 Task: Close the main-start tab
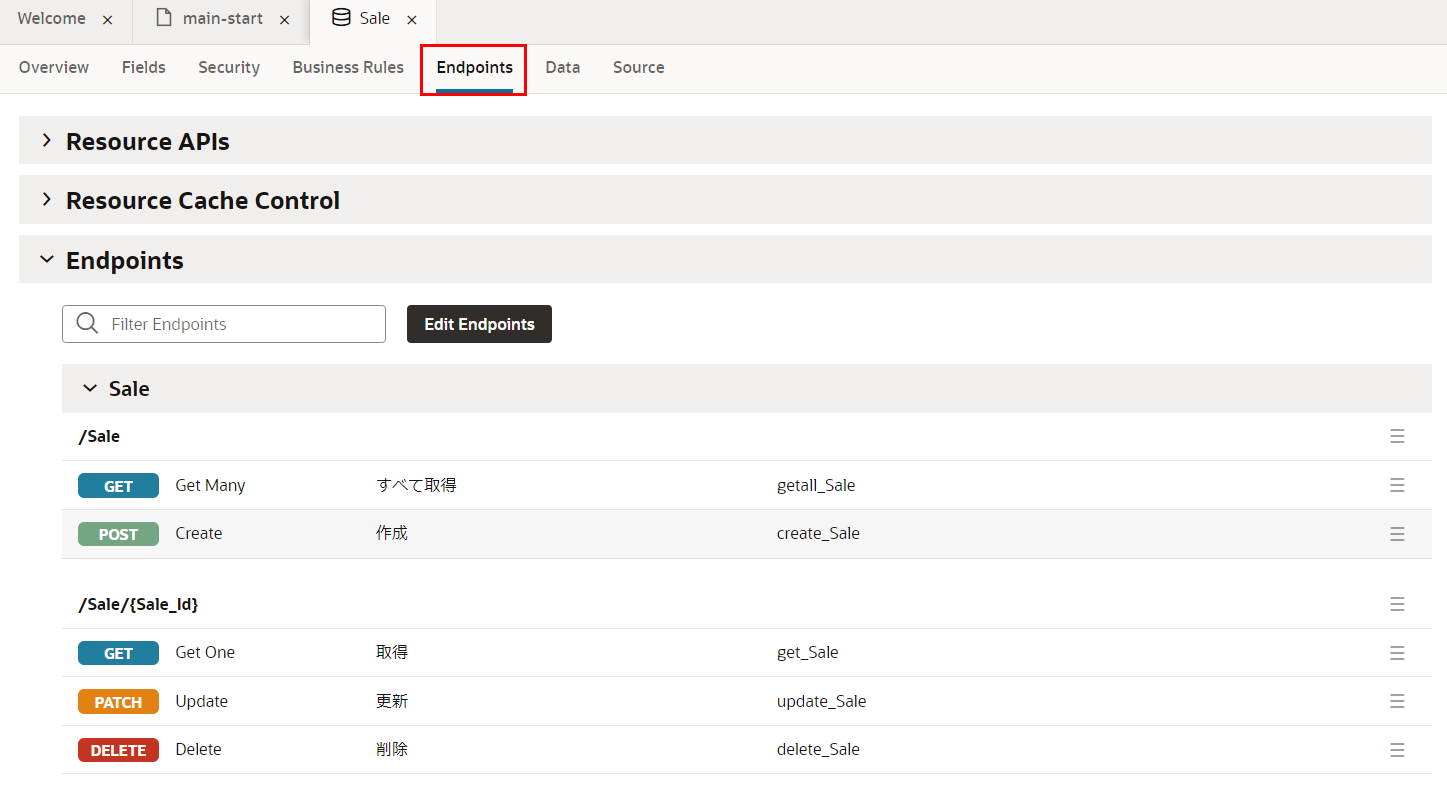tap(285, 20)
